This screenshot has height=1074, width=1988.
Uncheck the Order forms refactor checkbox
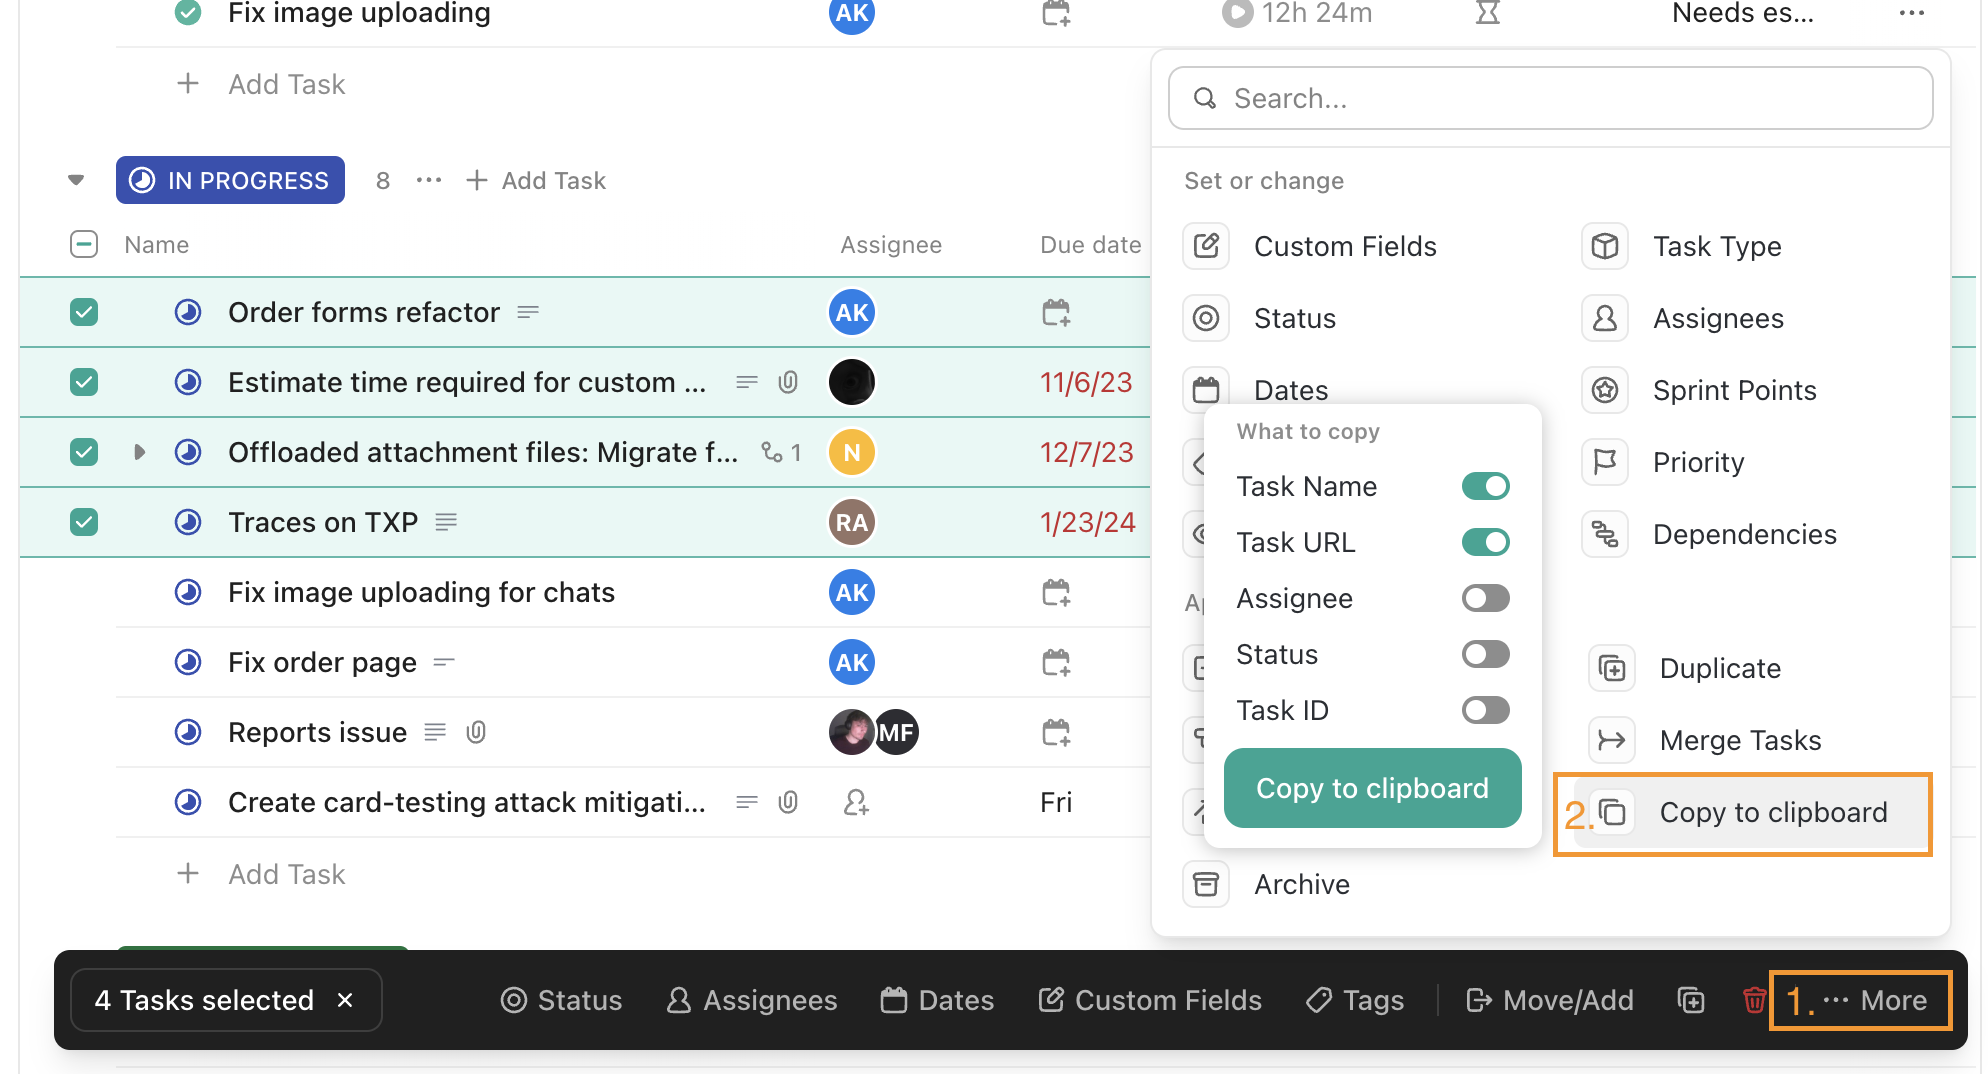pos(84,312)
